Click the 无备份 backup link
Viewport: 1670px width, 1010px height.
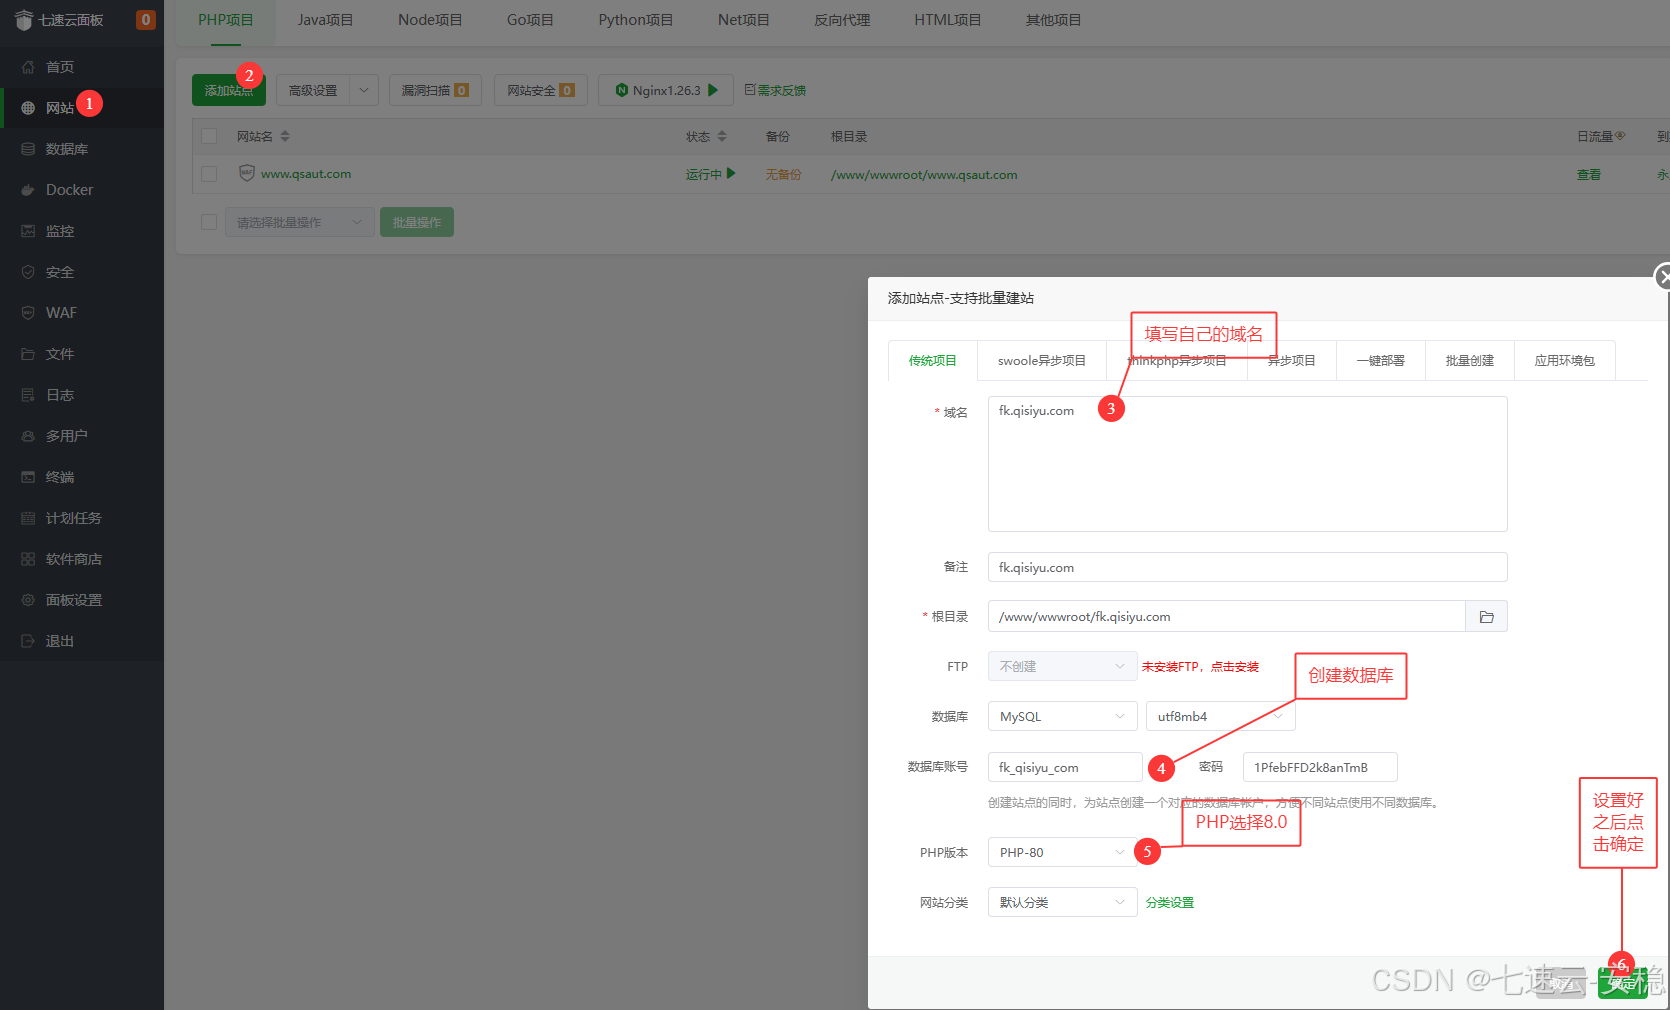783,175
